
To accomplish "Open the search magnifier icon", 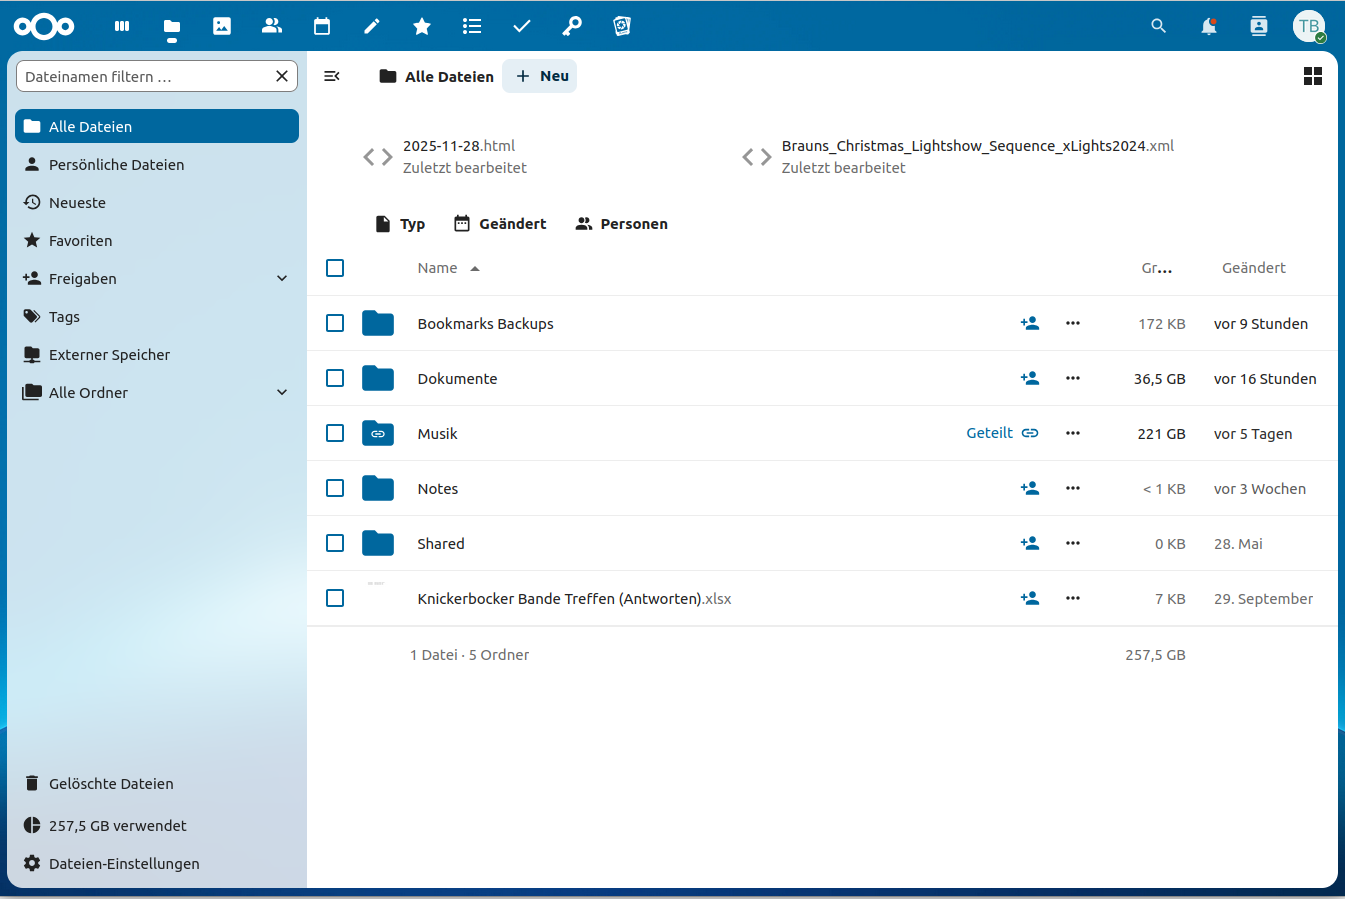I will pyautogui.click(x=1159, y=26).
